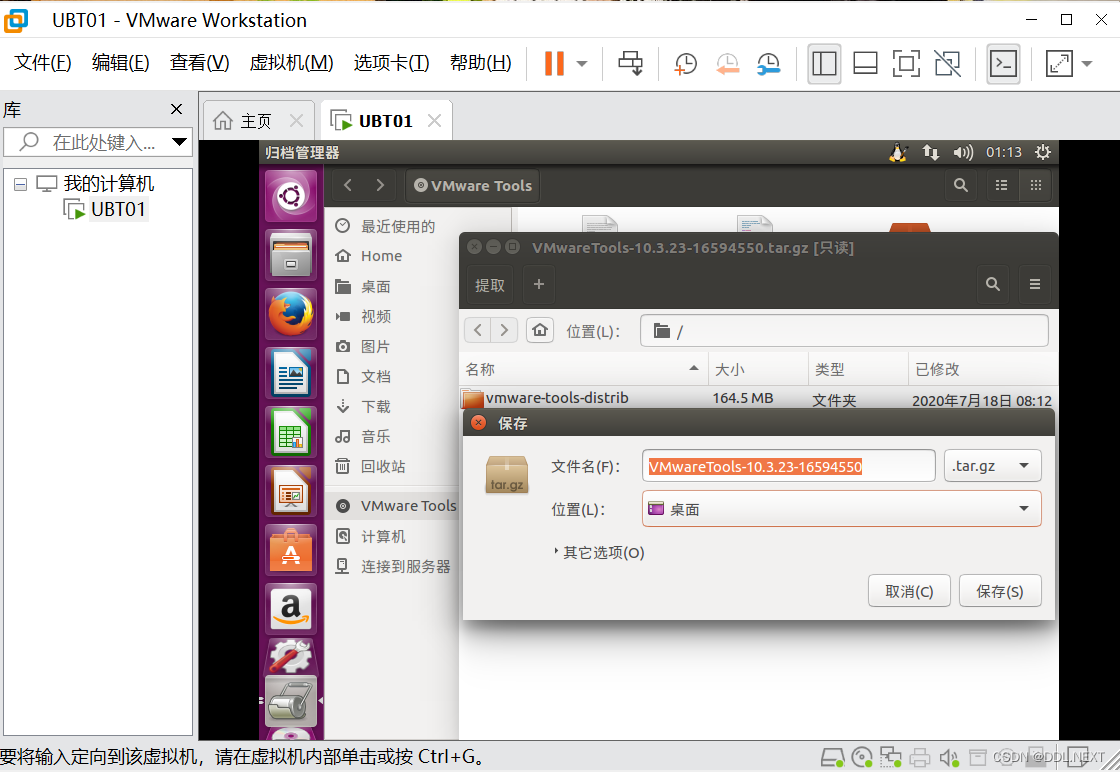Open the 帮助(H) menu
The width and height of the screenshot is (1120, 772).
[x=481, y=63]
